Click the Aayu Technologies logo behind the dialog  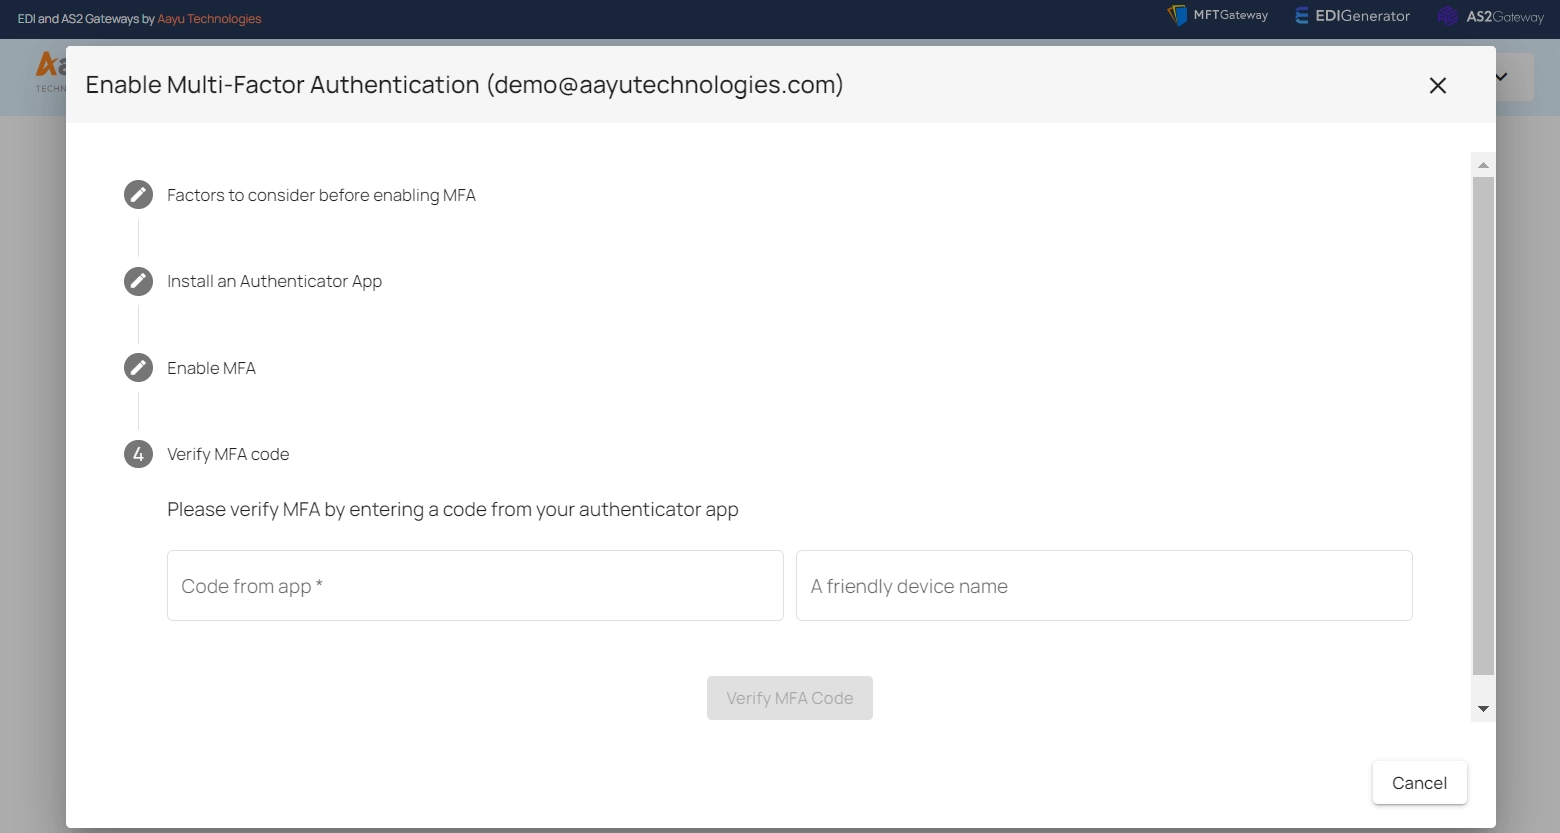tap(47, 70)
